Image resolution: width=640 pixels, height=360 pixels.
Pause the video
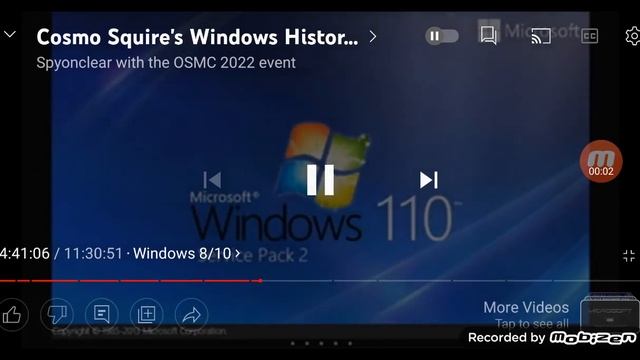320,180
